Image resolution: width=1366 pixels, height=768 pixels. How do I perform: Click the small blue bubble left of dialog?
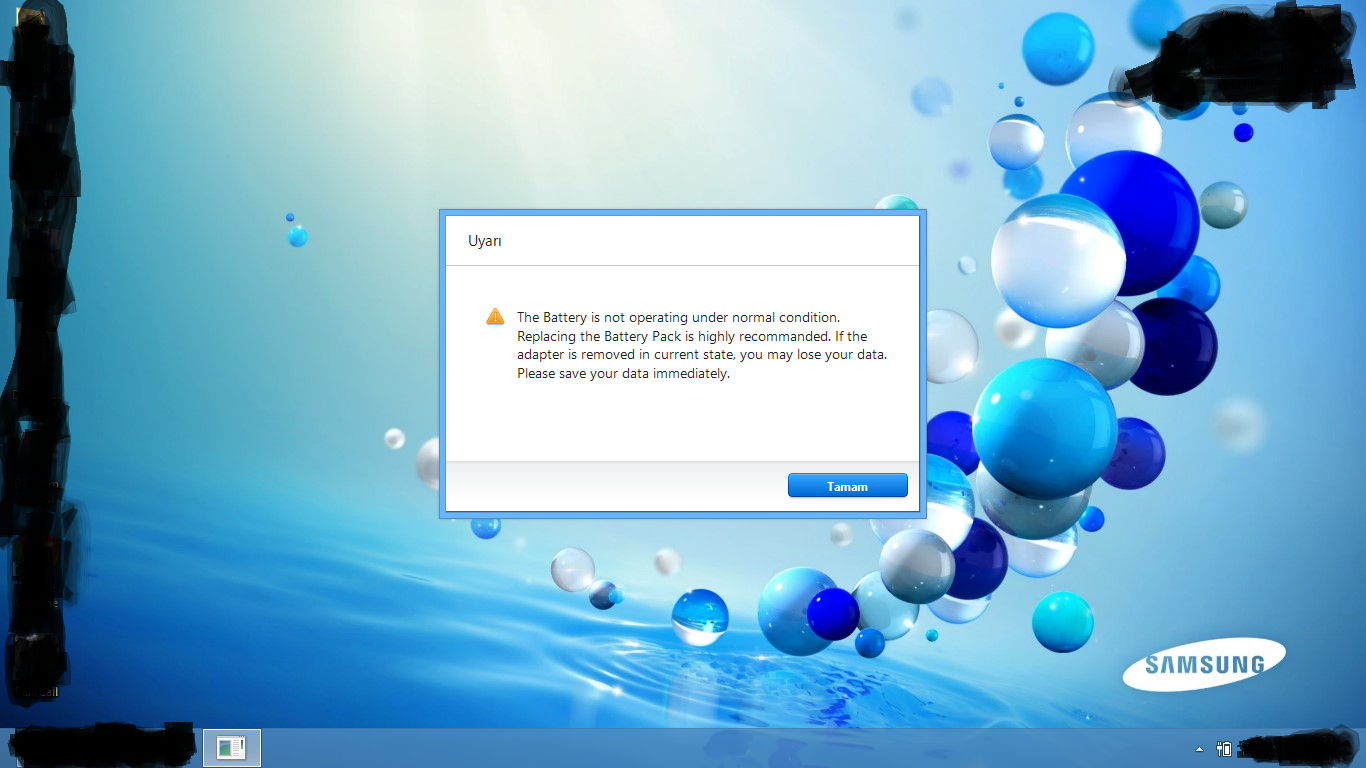pos(297,236)
